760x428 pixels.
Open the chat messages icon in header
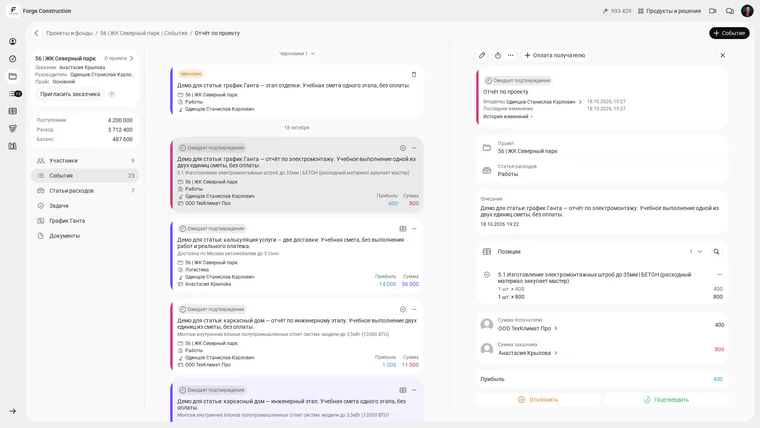(729, 11)
